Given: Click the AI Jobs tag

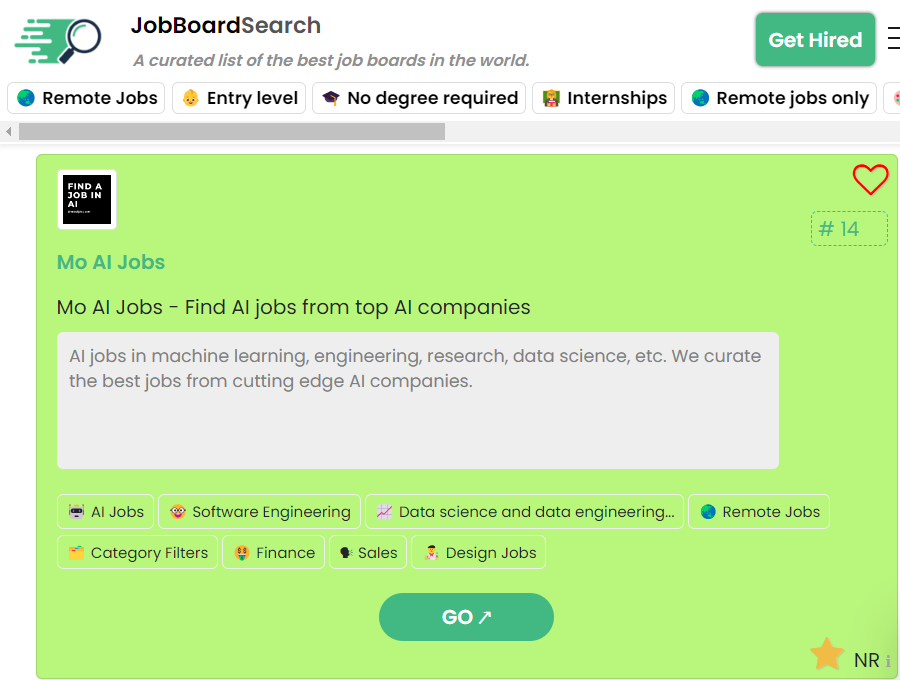Looking at the screenshot, I should [x=106, y=512].
